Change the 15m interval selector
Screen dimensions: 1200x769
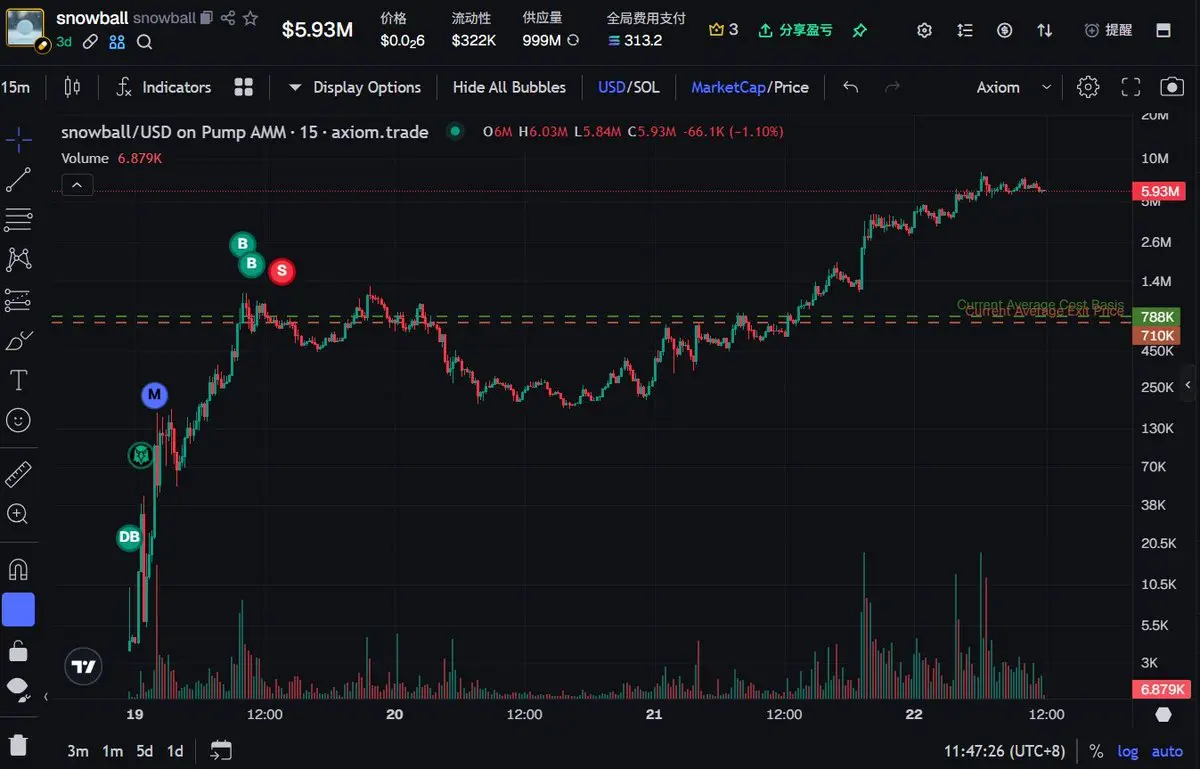click(16, 87)
